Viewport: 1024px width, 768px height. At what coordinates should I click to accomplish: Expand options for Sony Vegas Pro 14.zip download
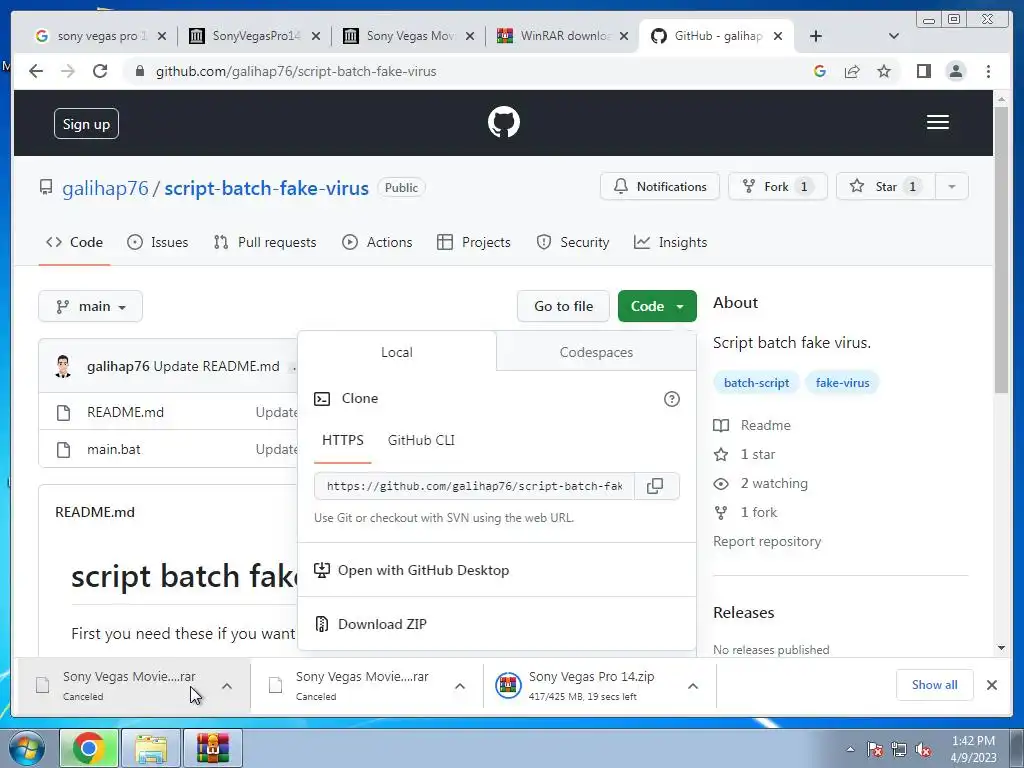[693, 686]
